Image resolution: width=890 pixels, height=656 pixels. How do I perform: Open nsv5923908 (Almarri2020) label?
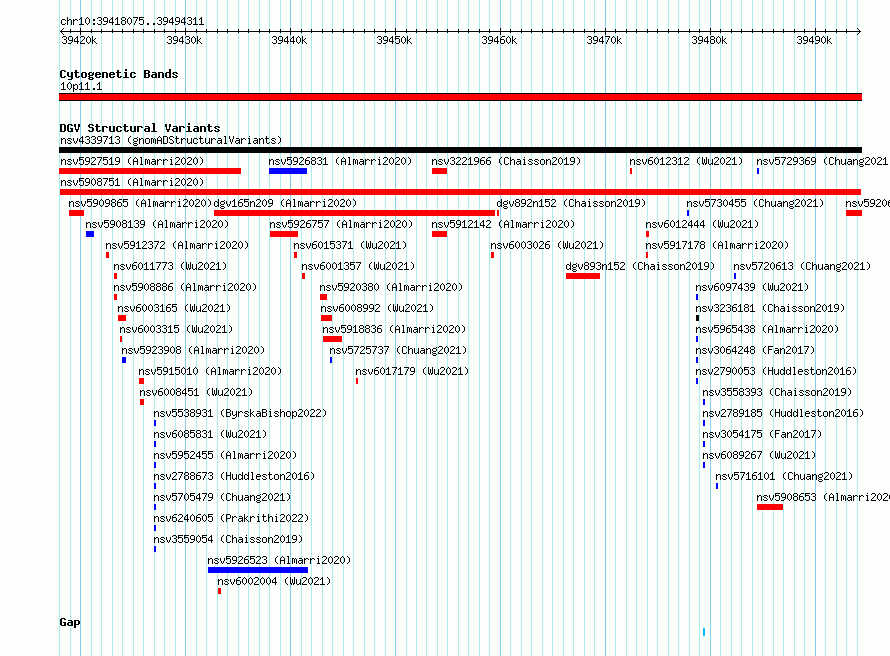193,350
